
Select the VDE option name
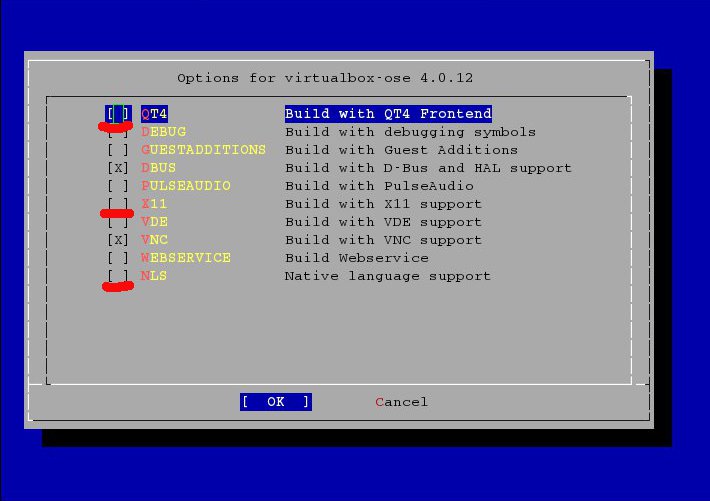pos(154,222)
